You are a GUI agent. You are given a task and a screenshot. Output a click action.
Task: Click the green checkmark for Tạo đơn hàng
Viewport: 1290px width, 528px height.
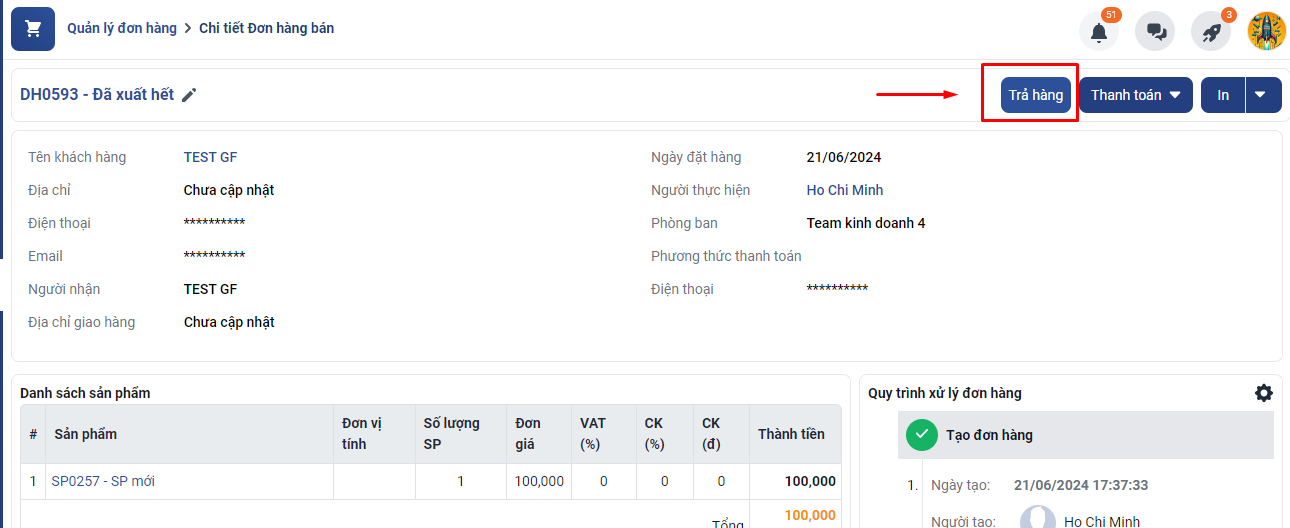(x=921, y=435)
